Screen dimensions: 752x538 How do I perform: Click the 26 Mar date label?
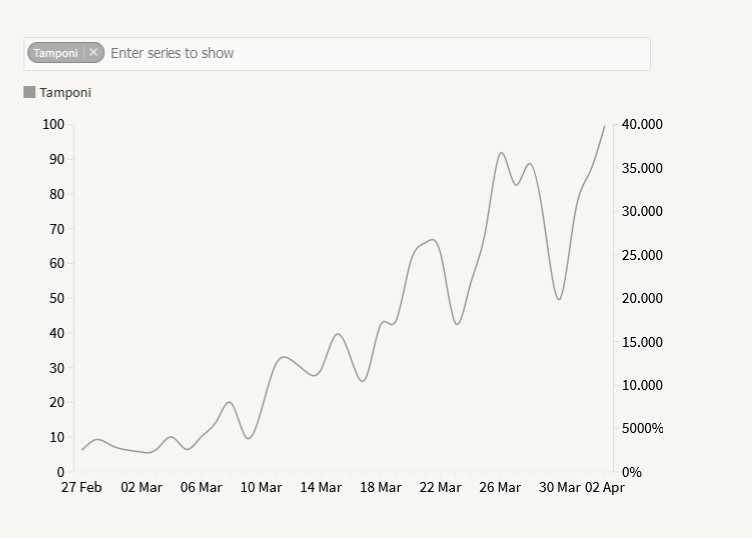click(500, 488)
